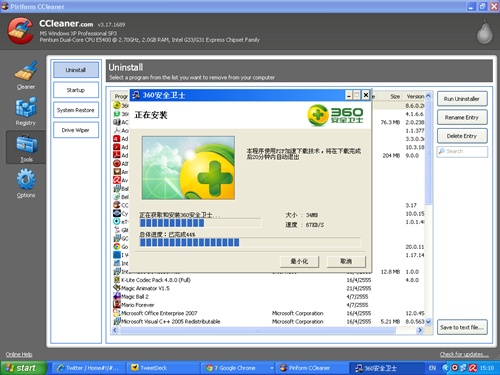Click the Search input field
Viewport: 500px width, 375px height.
(462, 151)
